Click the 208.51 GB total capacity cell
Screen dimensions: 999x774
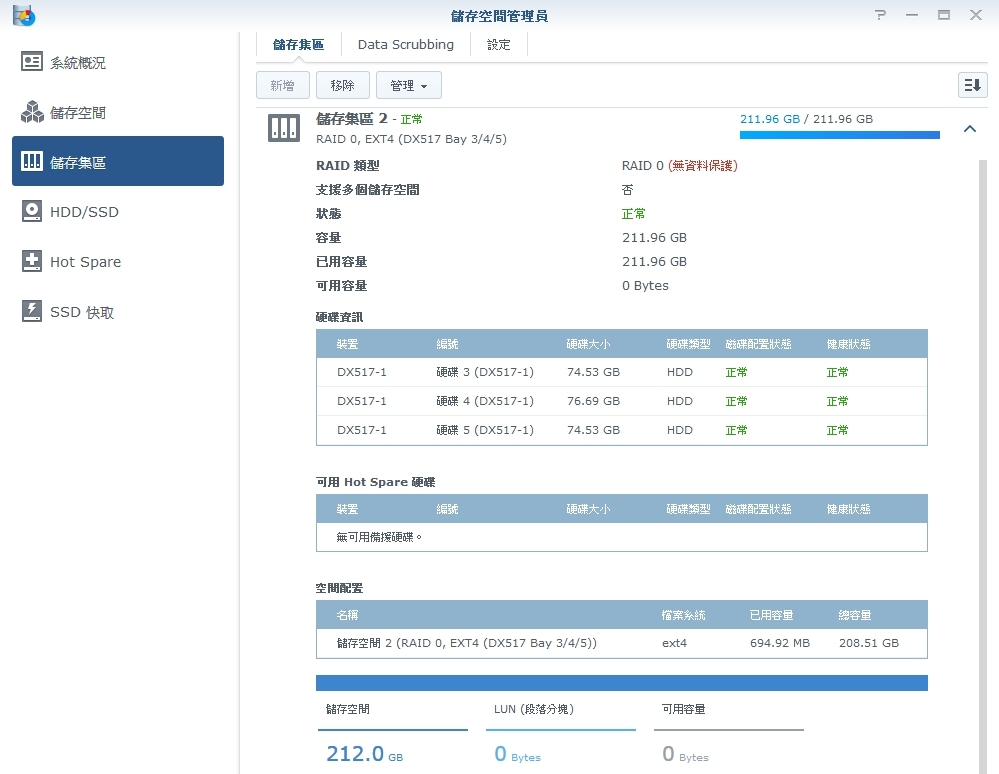pyautogui.click(x=869, y=643)
